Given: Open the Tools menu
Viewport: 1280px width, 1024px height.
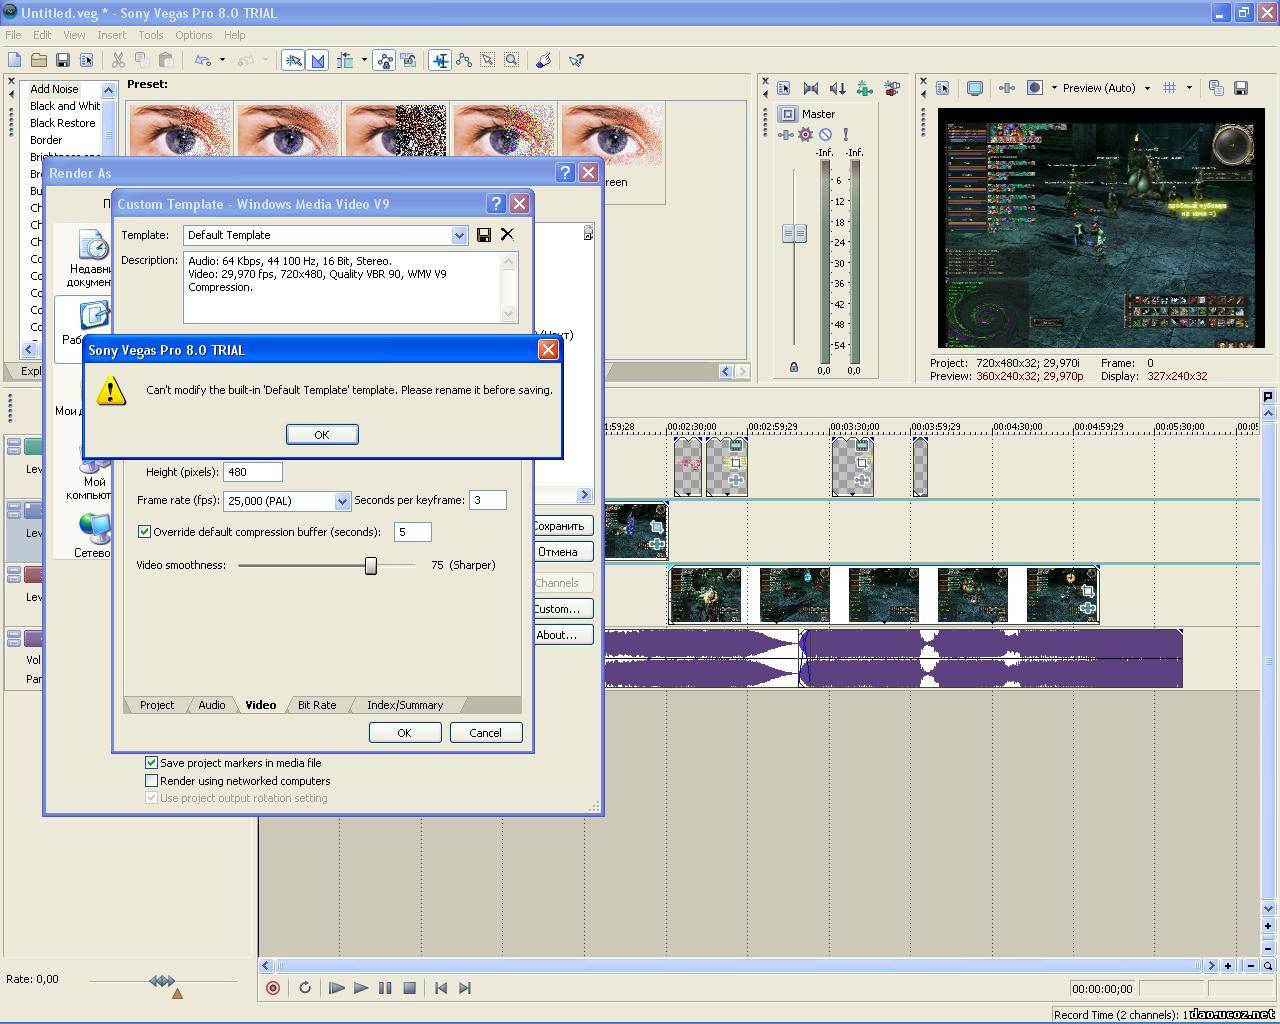Looking at the screenshot, I should [x=150, y=35].
